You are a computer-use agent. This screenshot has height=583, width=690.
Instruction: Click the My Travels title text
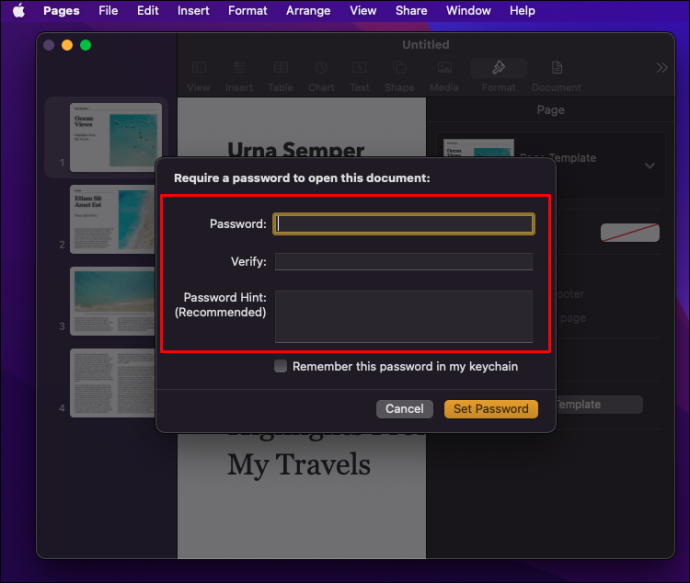tap(299, 465)
